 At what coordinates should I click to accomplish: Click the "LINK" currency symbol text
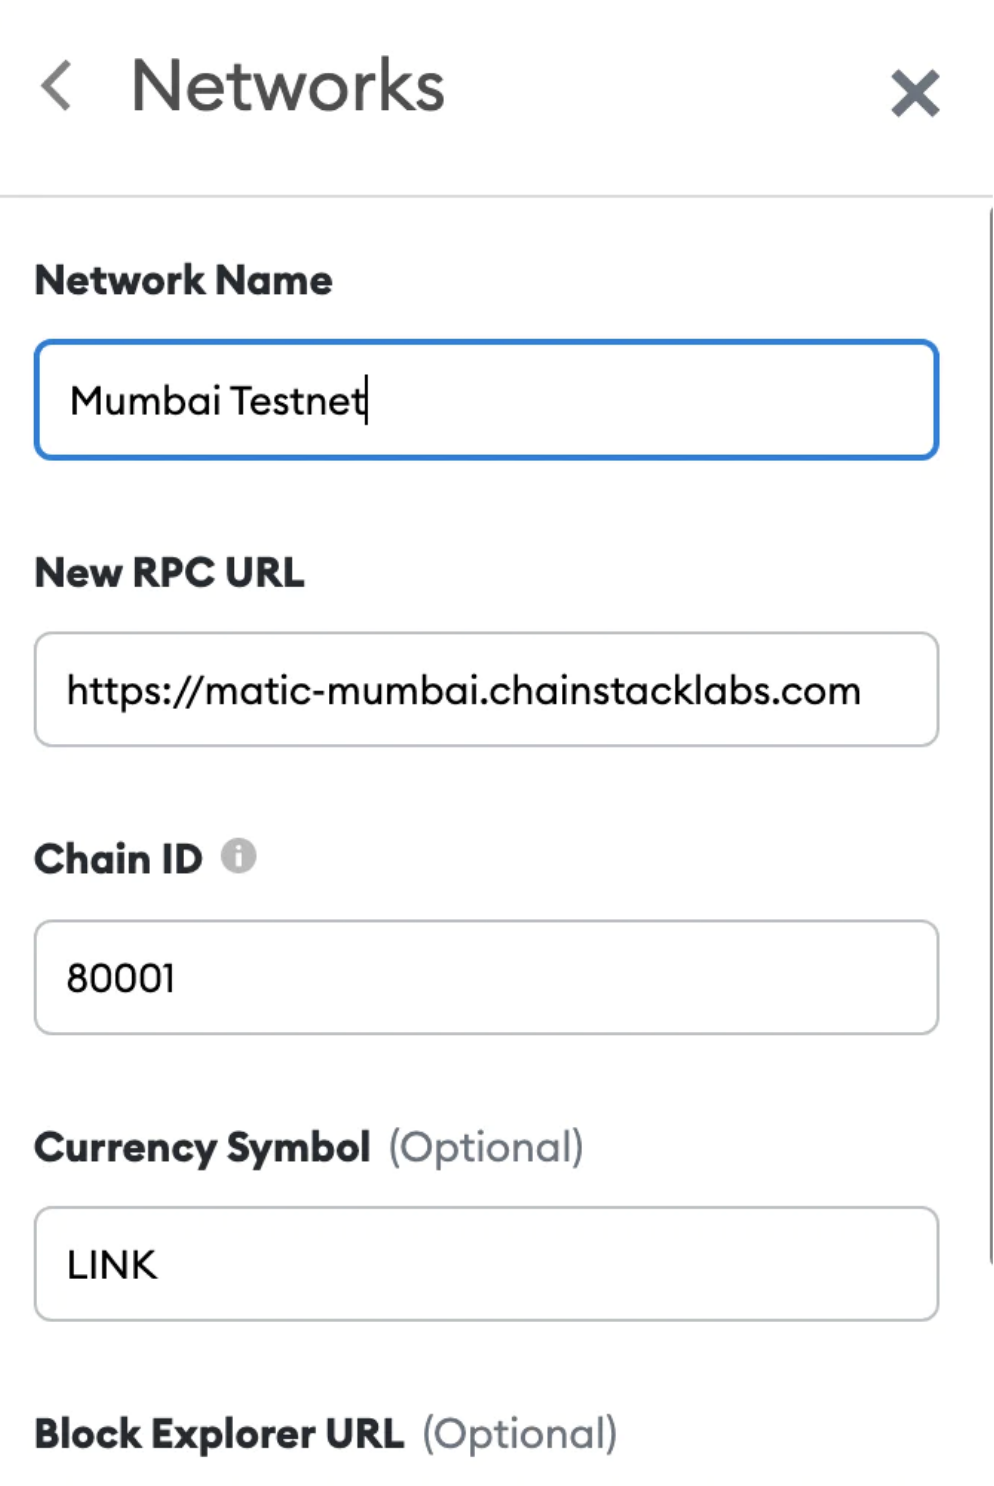tap(112, 1265)
